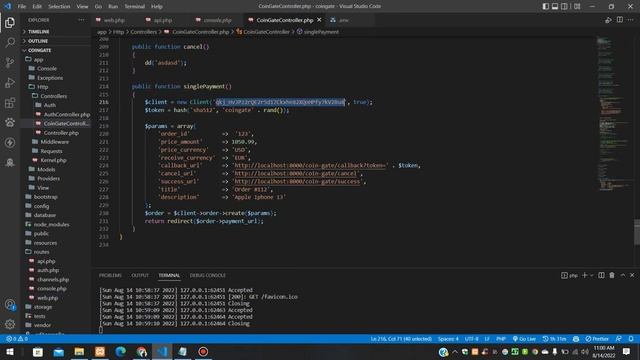Image resolution: width=640 pixels, height=360 pixels.
Task: Open terminal launch profile dropdown arrow
Action: tap(591, 275)
